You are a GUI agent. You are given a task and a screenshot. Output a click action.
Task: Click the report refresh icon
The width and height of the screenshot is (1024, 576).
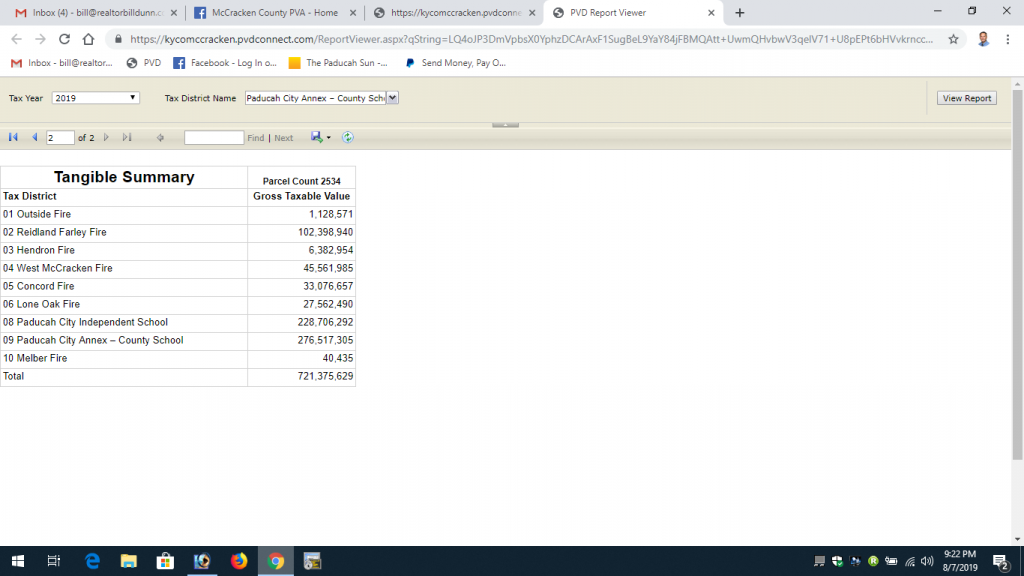[x=347, y=137]
